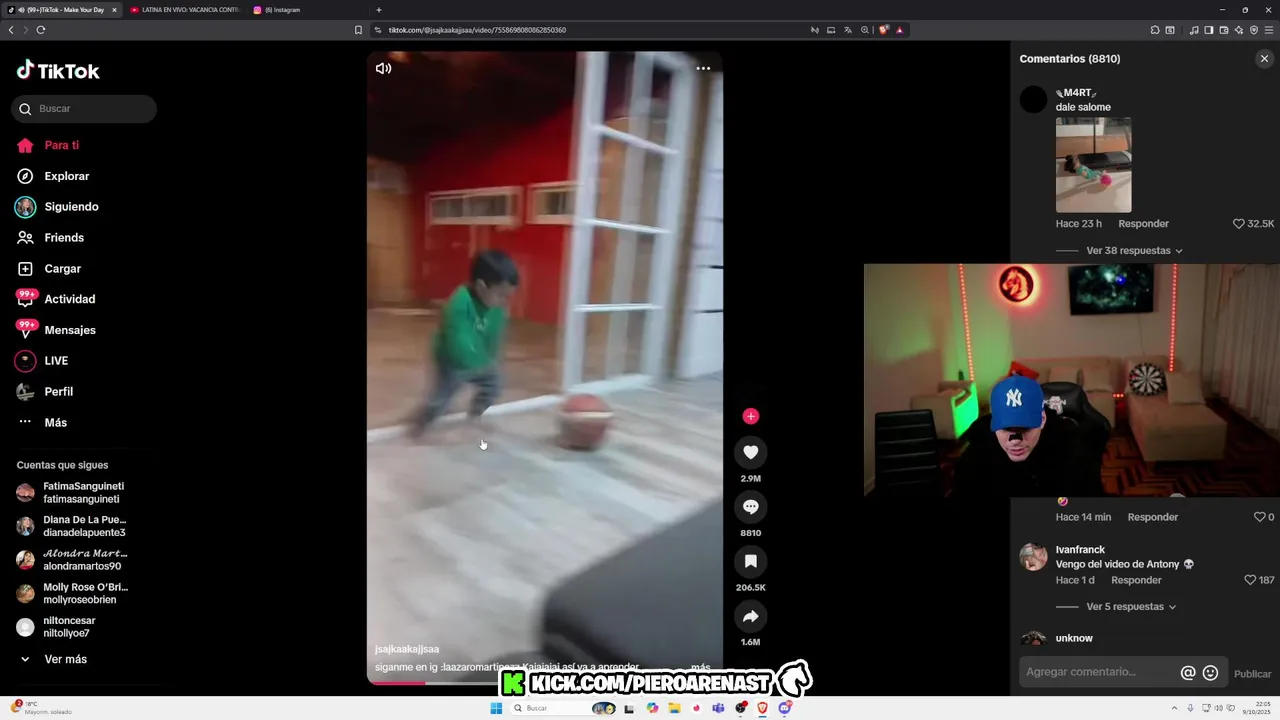1280x720 pixels.
Task: Open Brave Shields lion icon
Action: pos(883,30)
